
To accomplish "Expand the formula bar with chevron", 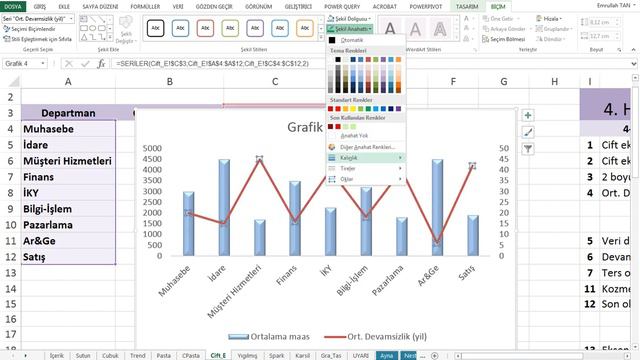I will click(x=634, y=64).
